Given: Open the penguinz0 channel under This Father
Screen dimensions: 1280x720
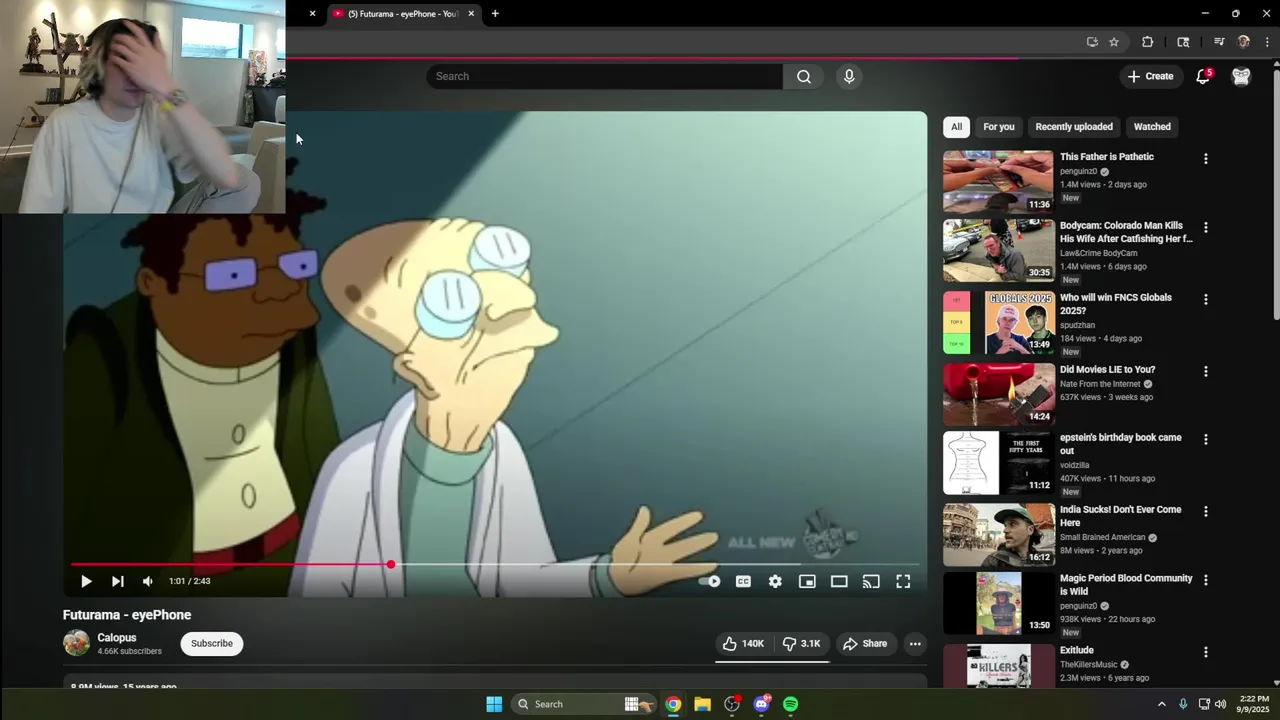Looking at the screenshot, I should (1078, 171).
